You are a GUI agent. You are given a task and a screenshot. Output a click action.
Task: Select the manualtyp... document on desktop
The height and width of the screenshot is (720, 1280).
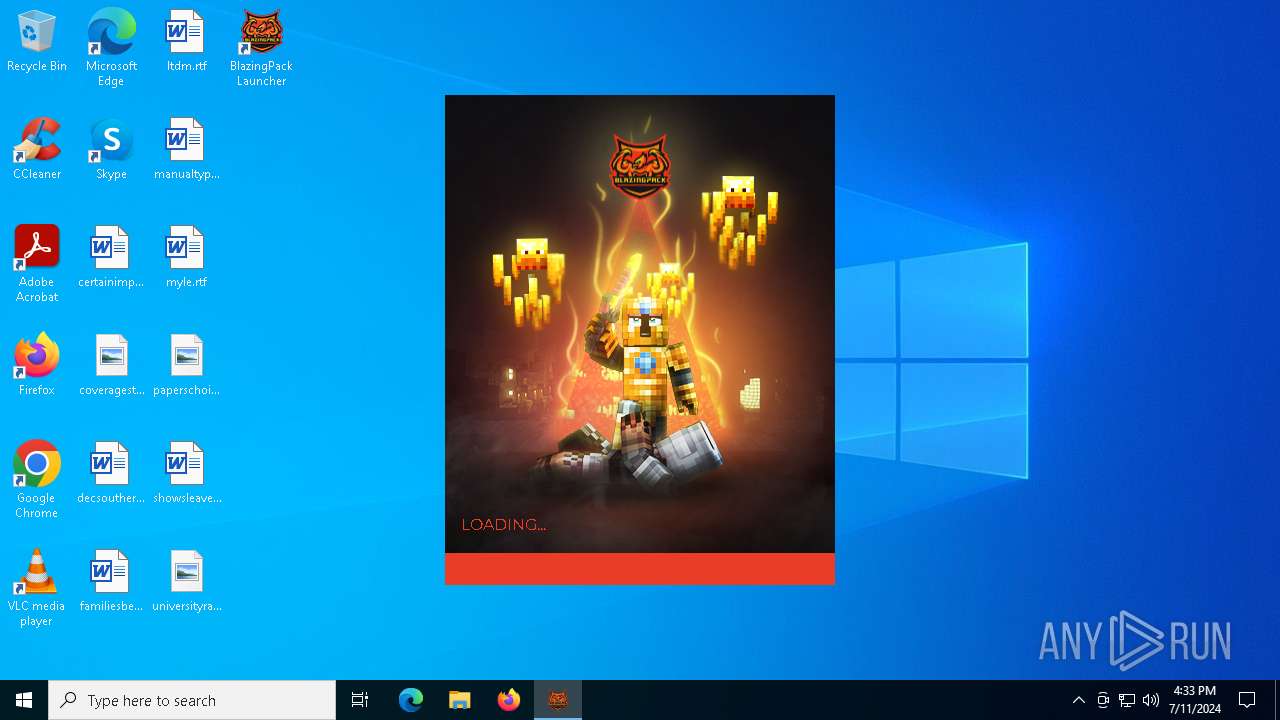click(186, 149)
